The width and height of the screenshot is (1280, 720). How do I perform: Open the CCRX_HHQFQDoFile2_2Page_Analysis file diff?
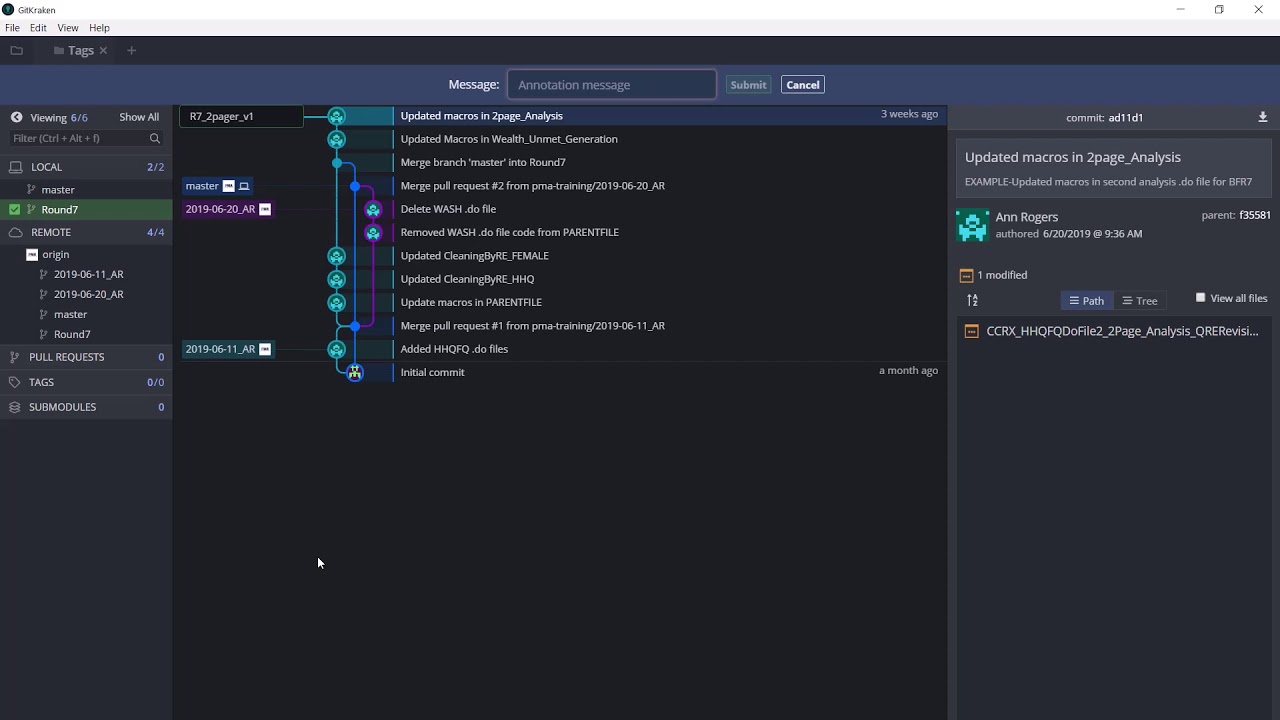pyautogui.click(x=1122, y=331)
